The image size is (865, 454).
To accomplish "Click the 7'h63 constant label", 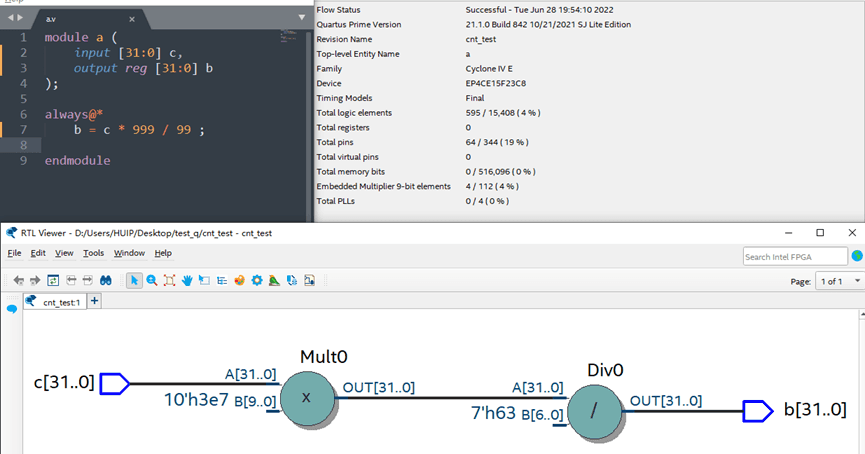I will 493,413.
